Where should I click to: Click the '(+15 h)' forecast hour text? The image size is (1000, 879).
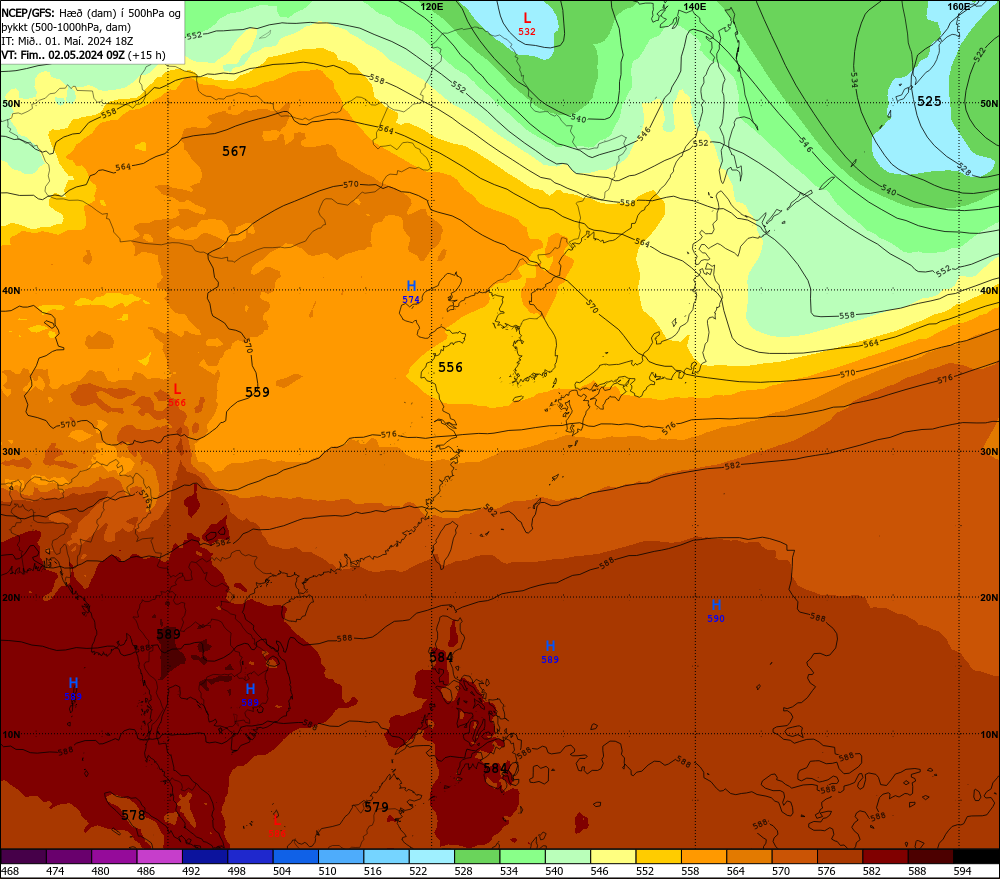[147, 55]
